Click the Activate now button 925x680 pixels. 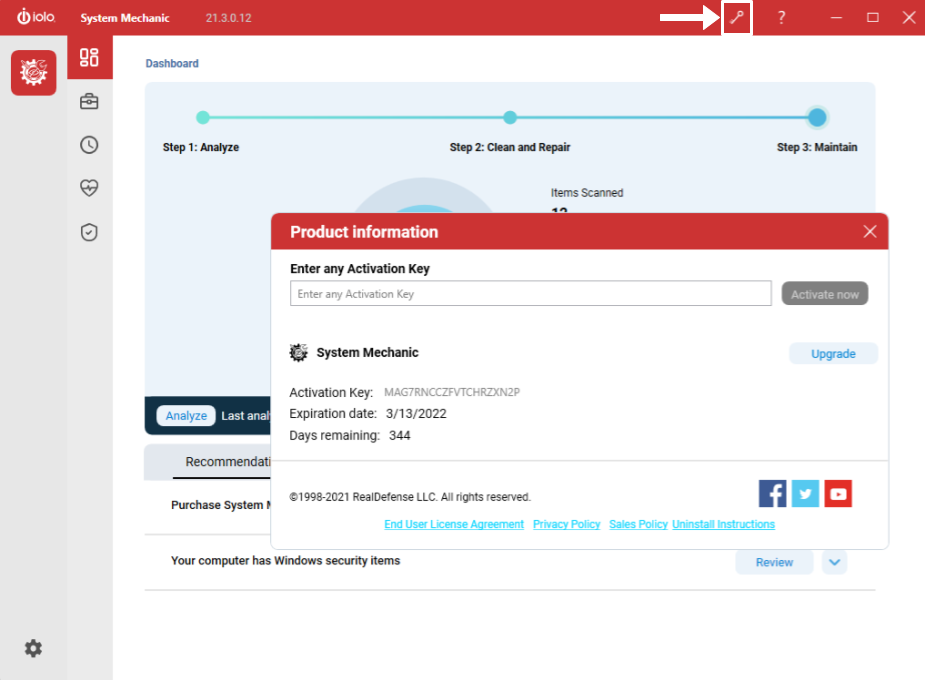point(825,294)
